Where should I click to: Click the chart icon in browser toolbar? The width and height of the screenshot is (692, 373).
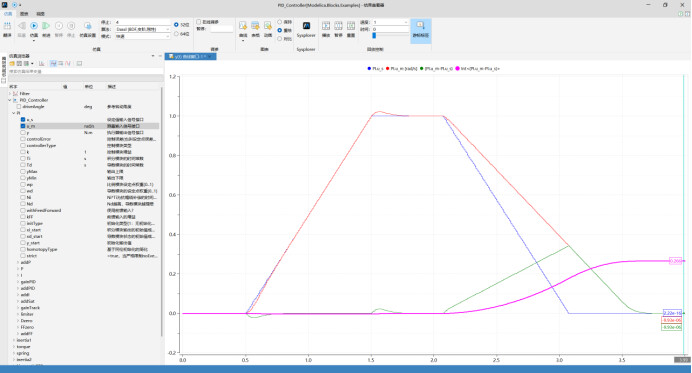point(41,64)
